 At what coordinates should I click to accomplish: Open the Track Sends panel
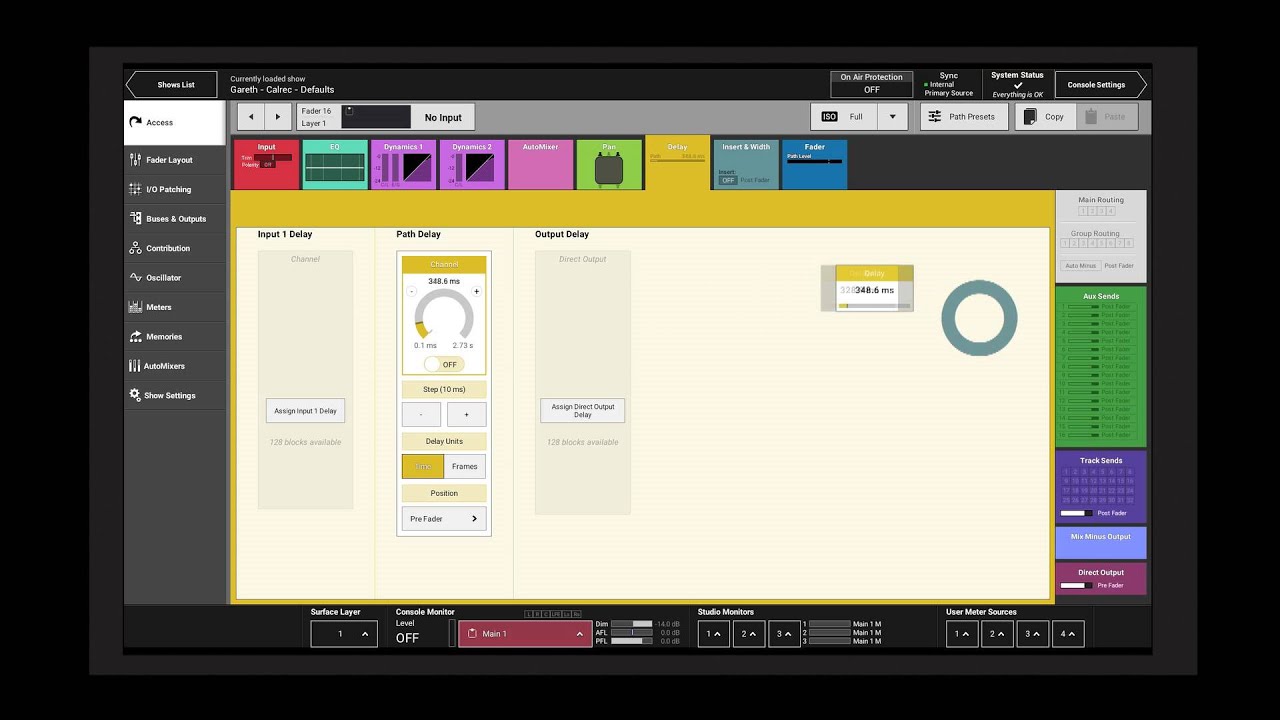tap(1101, 486)
